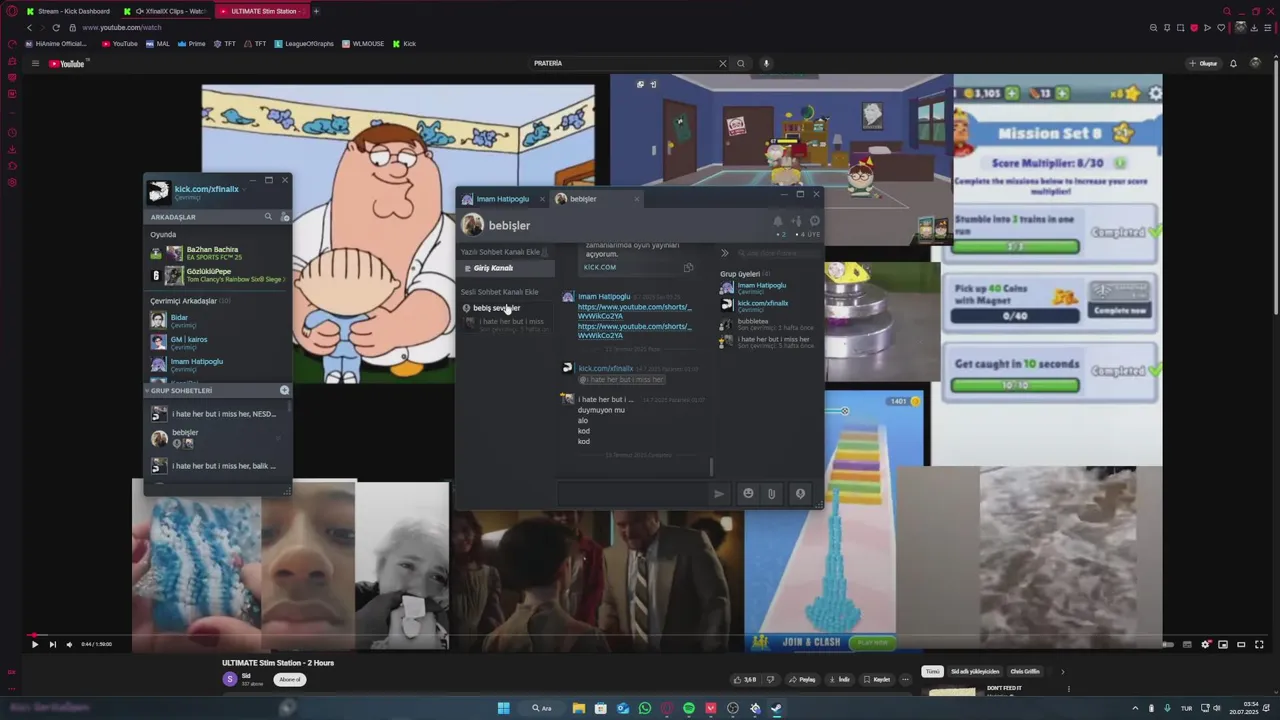Attach a file with paperclip
This screenshot has width=1280, height=720.
click(771, 493)
